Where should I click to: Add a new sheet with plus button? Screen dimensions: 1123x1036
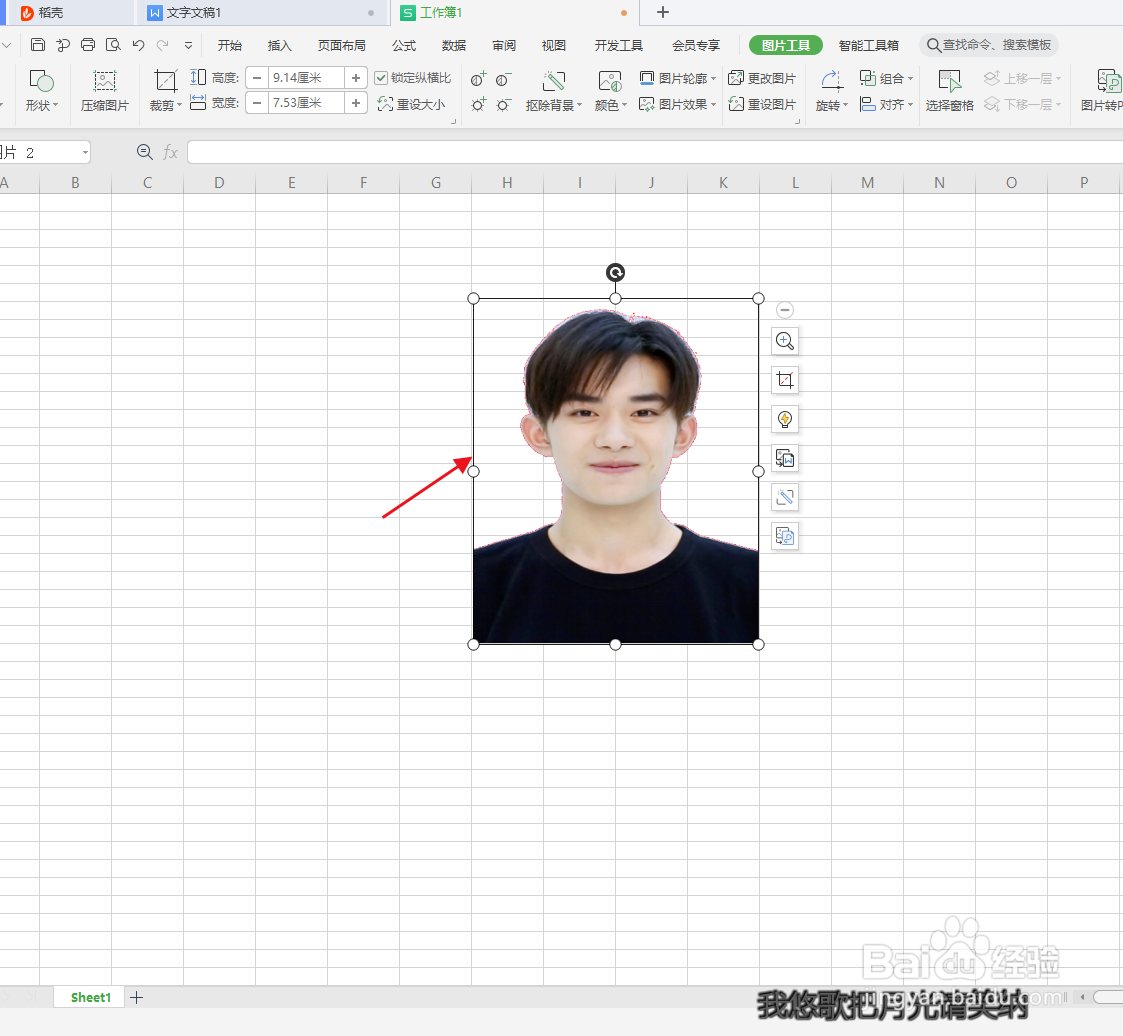click(137, 997)
